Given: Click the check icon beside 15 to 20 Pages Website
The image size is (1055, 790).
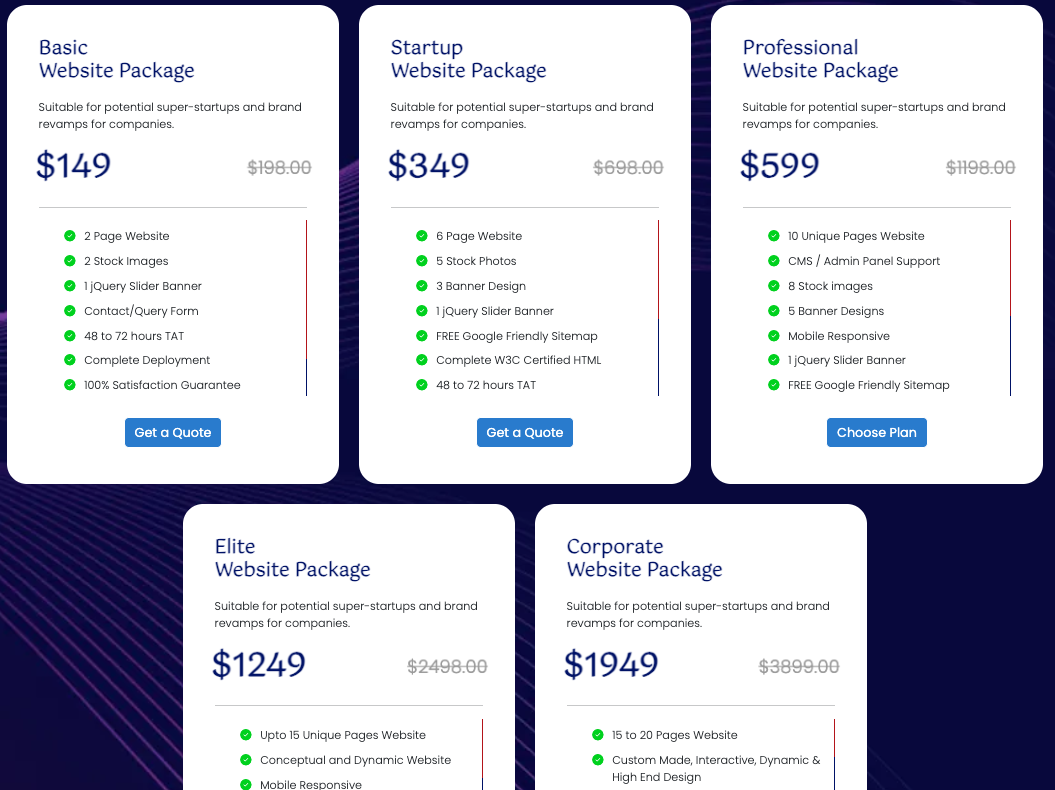Looking at the screenshot, I should (597, 735).
